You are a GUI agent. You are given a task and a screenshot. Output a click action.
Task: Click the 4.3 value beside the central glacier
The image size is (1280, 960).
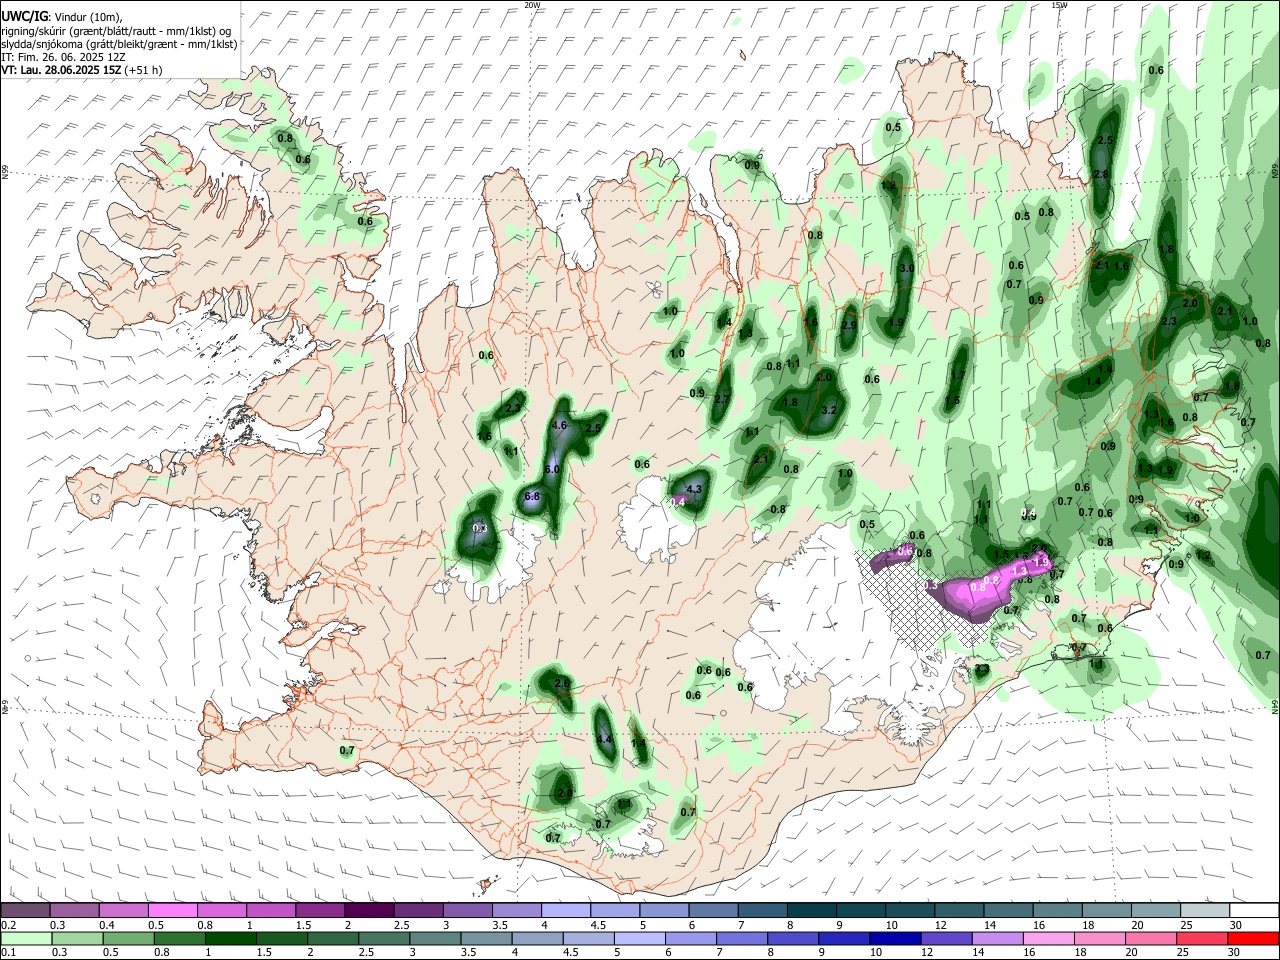click(696, 489)
